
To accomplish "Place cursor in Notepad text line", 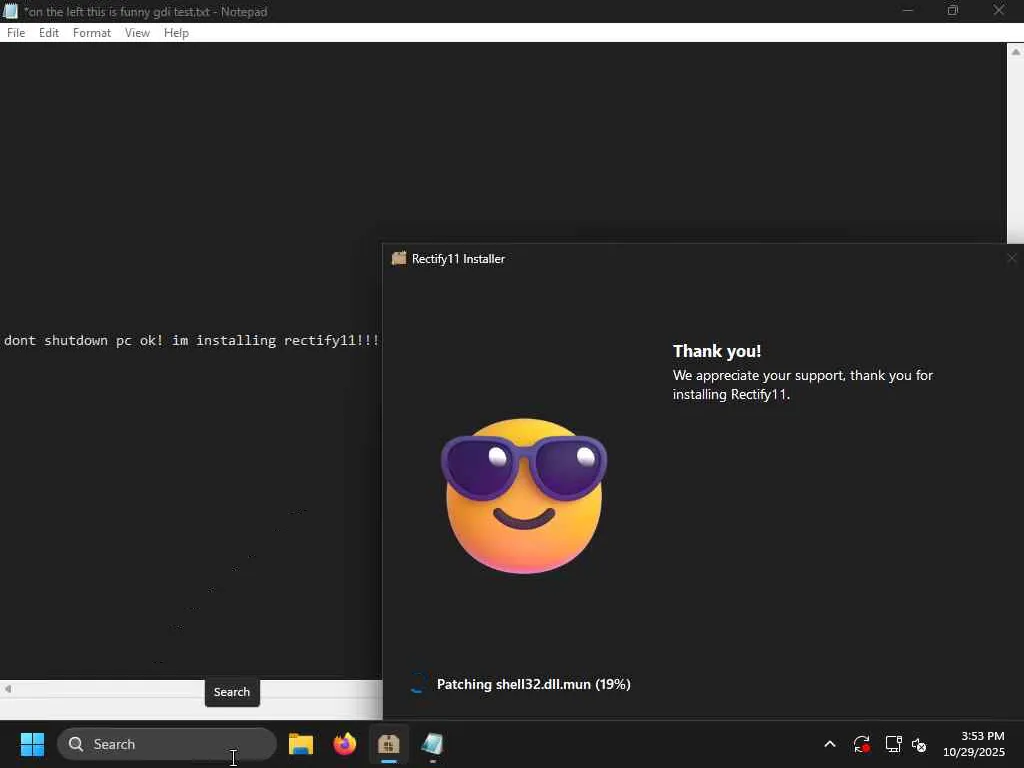I will (x=191, y=340).
